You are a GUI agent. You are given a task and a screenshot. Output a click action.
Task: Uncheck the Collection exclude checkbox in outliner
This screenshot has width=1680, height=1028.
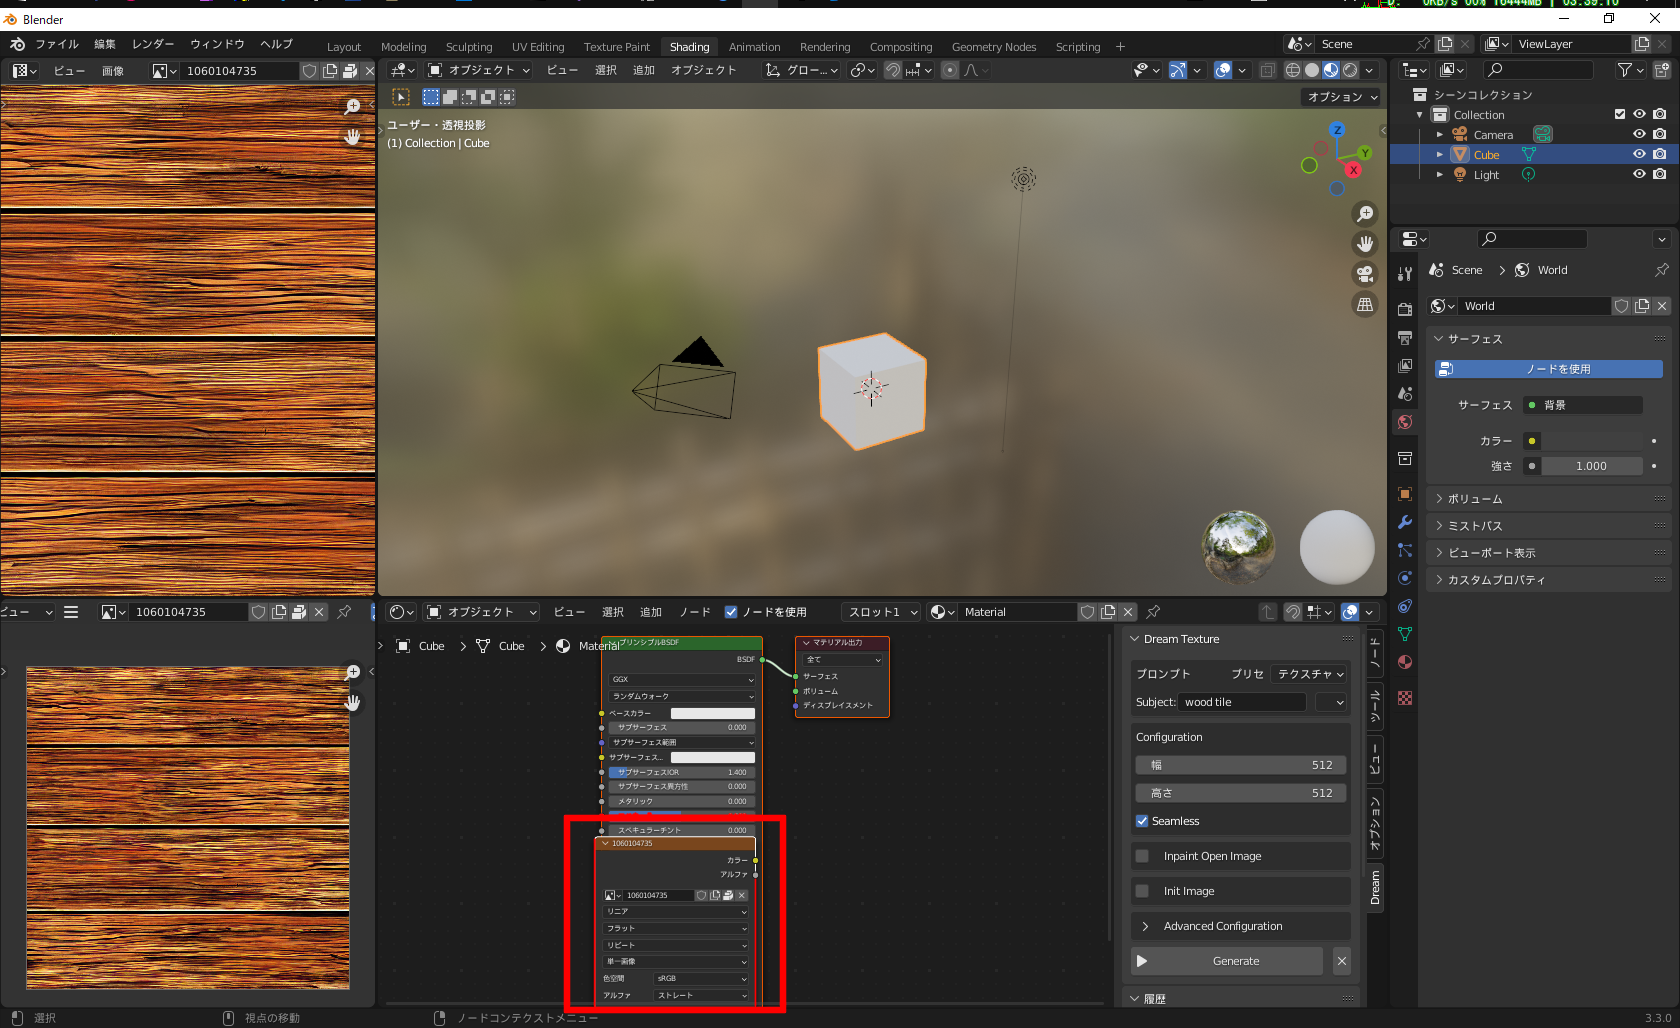(1620, 114)
